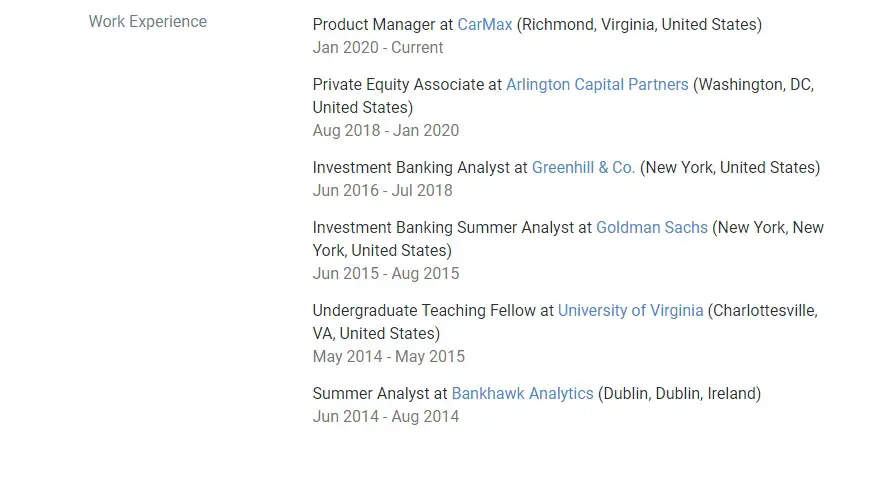
Task: Open the University of Virginia link
Action: [x=631, y=311]
